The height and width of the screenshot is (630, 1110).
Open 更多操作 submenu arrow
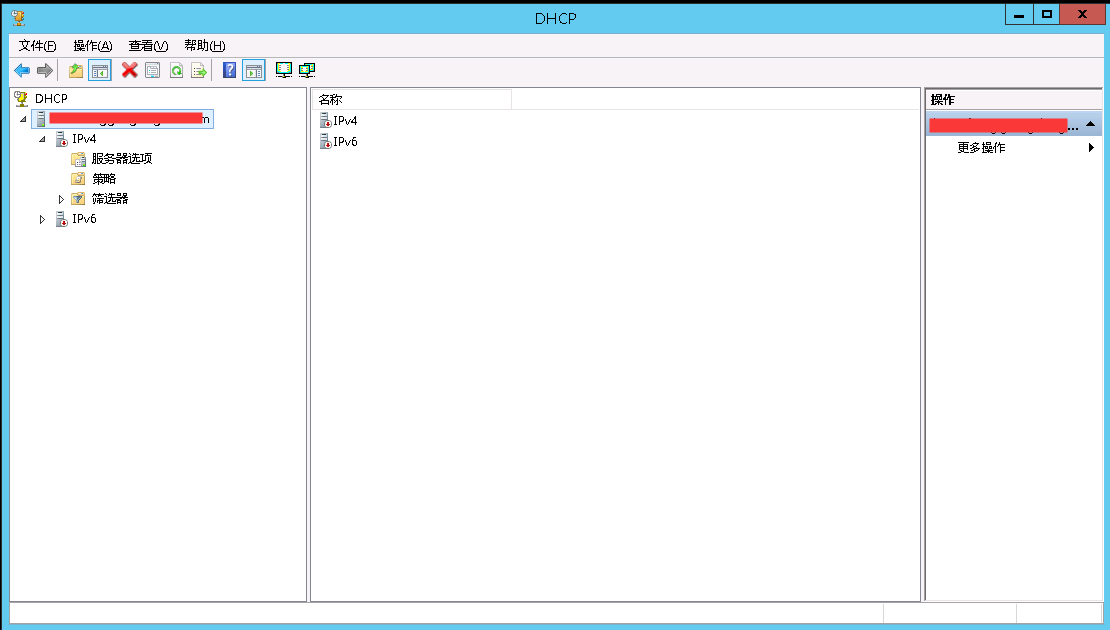1091,147
